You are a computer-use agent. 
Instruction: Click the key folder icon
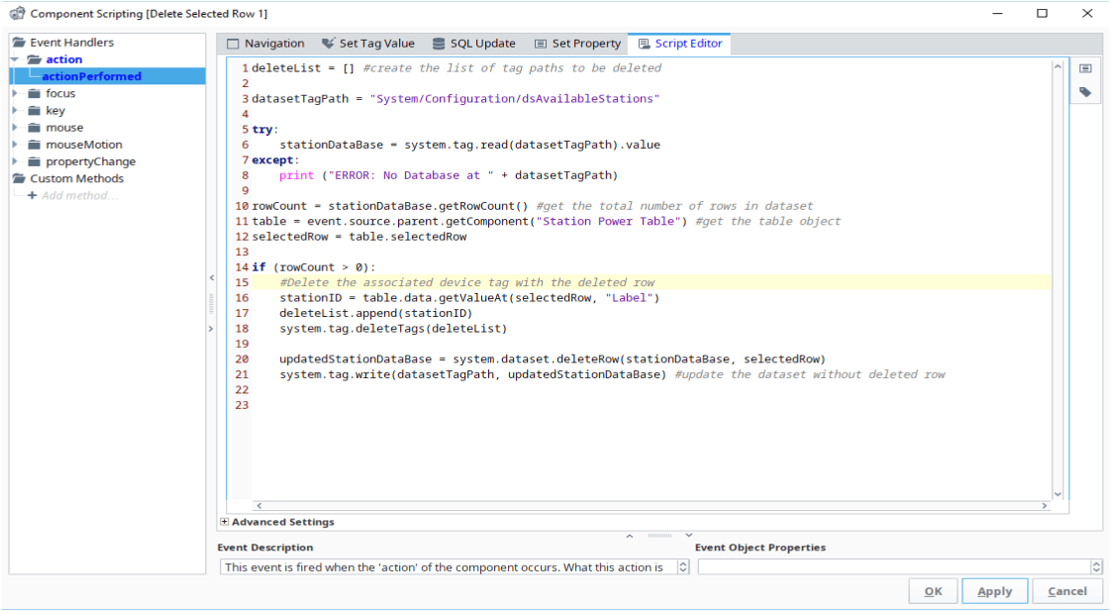pos(34,111)
